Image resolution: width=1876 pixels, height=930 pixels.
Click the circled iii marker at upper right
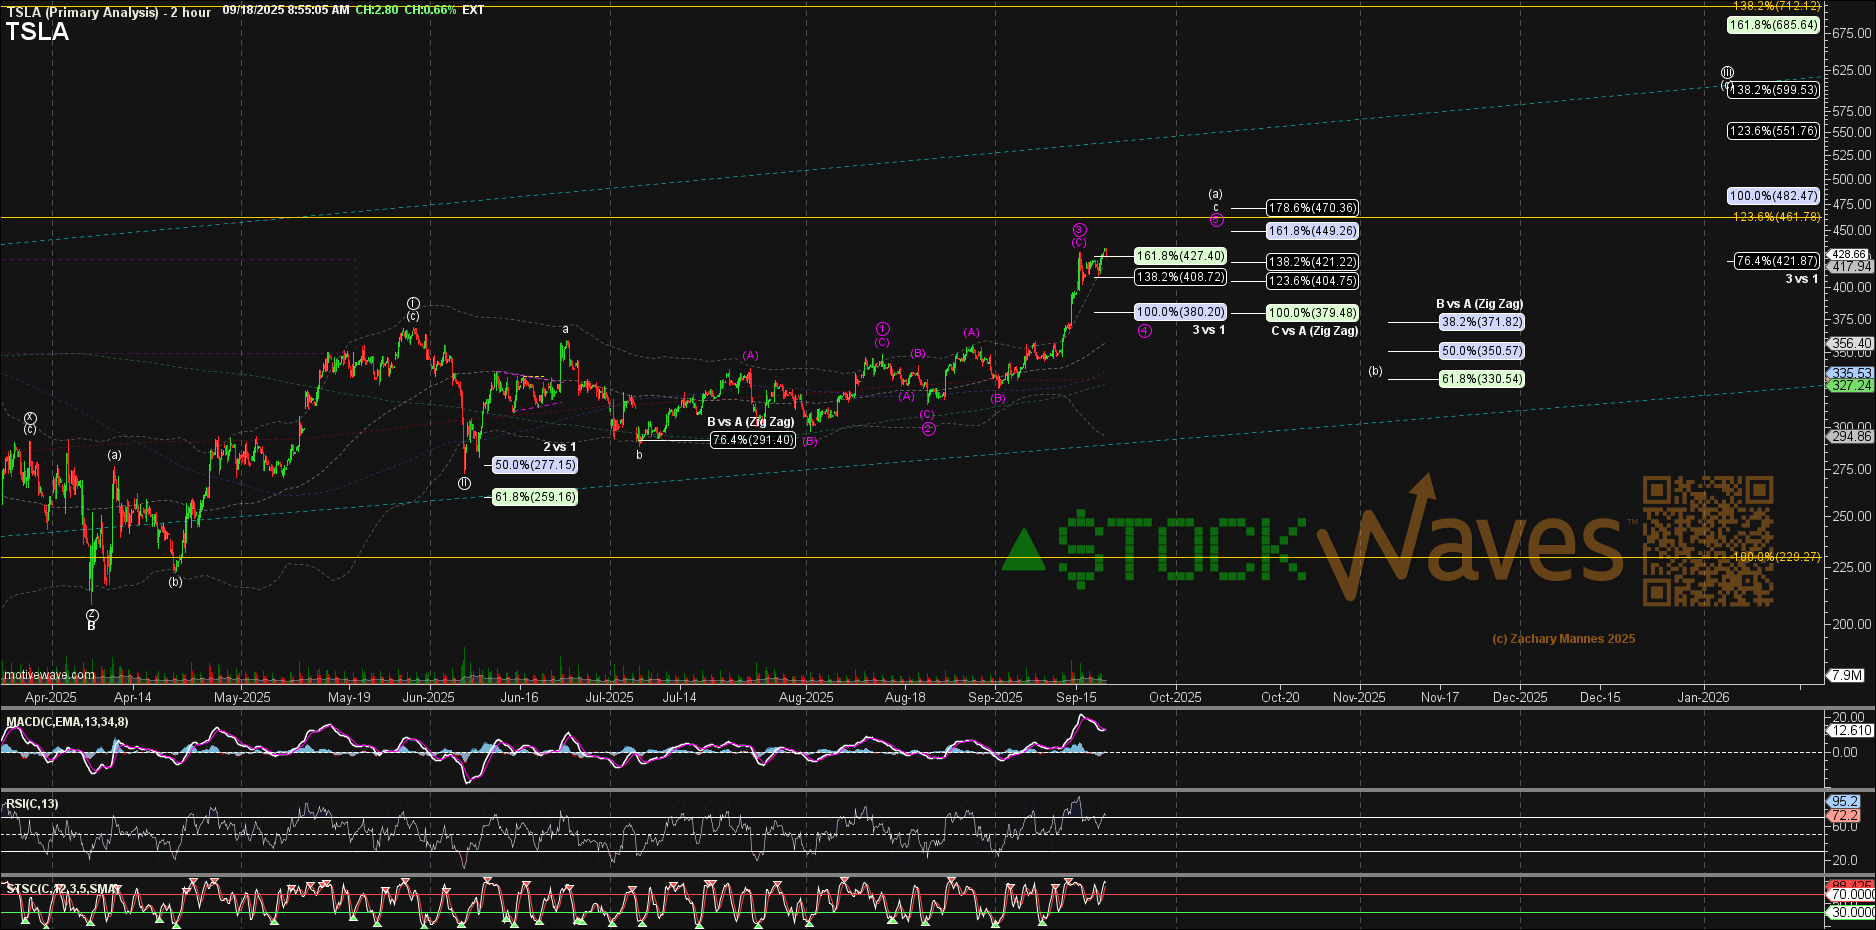pos(1727,72)
